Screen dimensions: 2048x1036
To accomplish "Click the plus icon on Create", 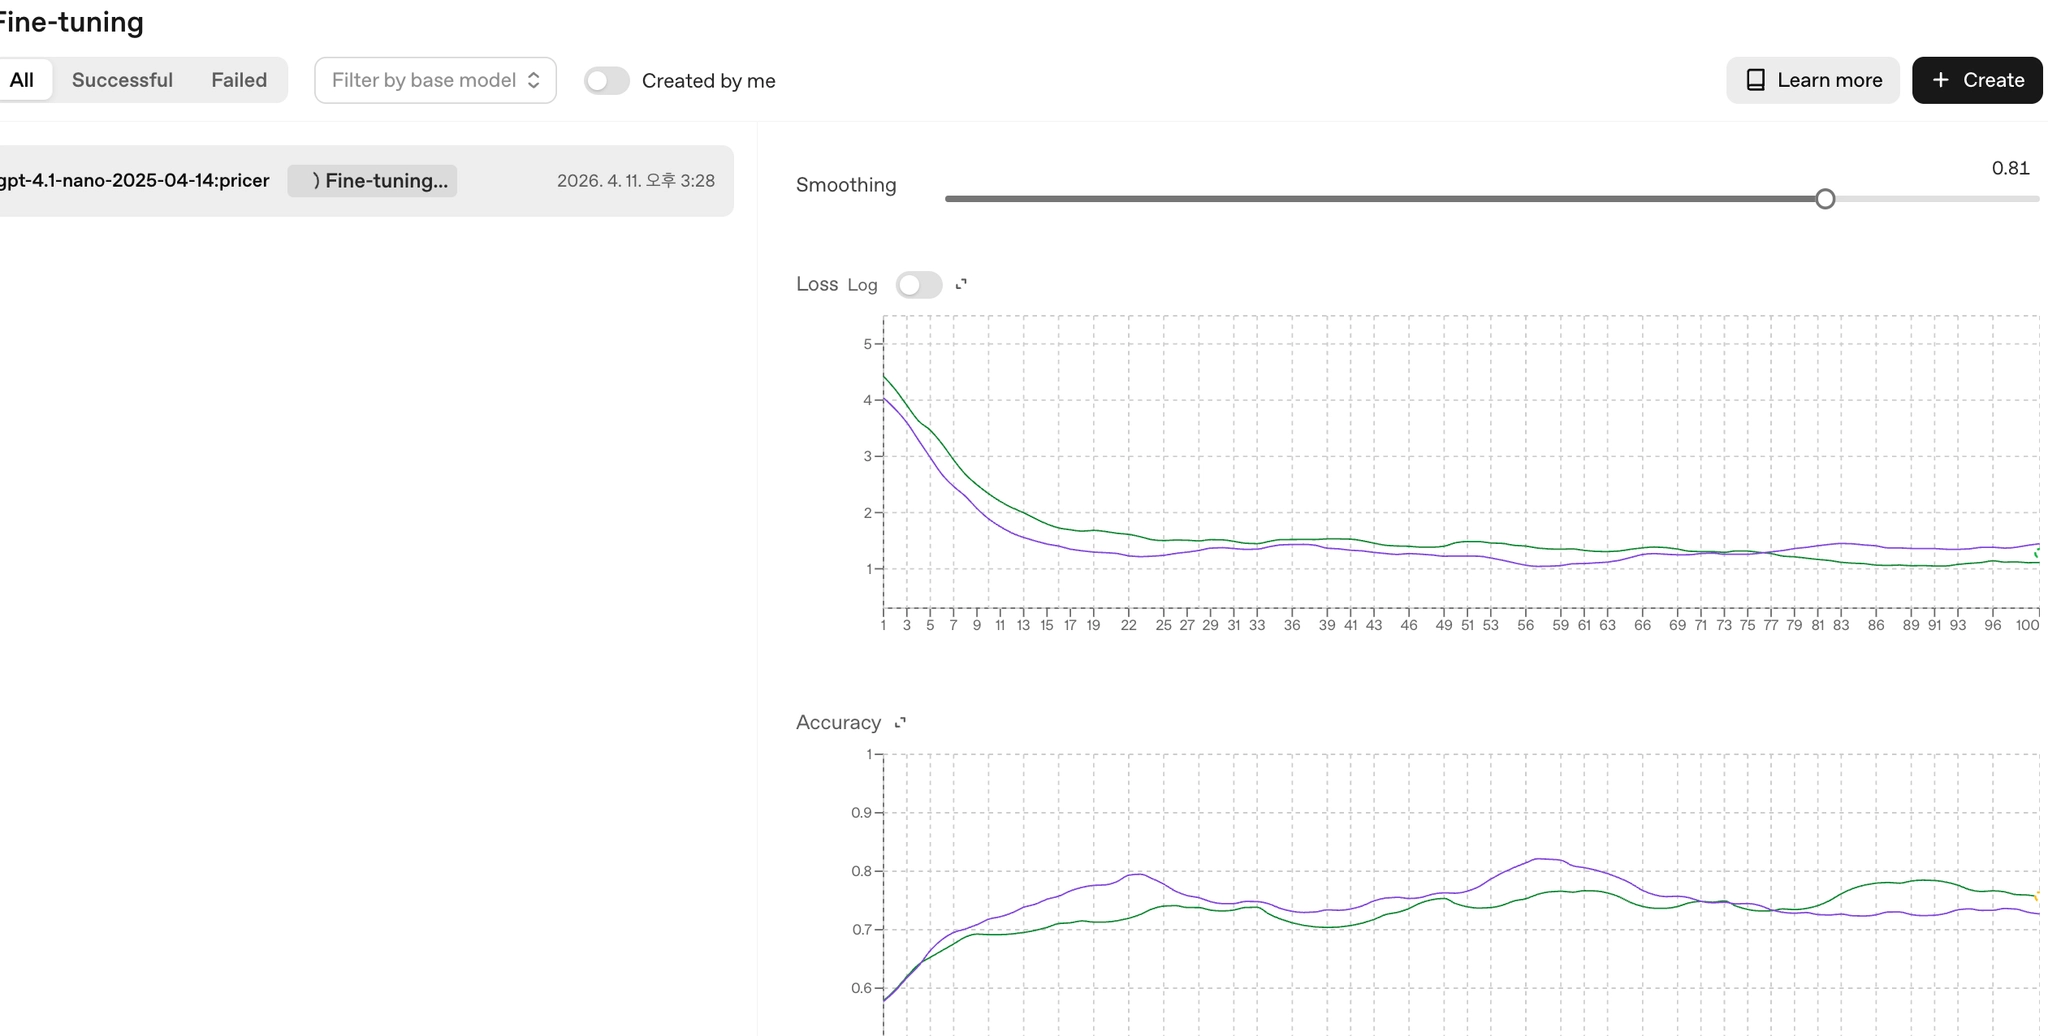I will click(x=1940, y=80).
